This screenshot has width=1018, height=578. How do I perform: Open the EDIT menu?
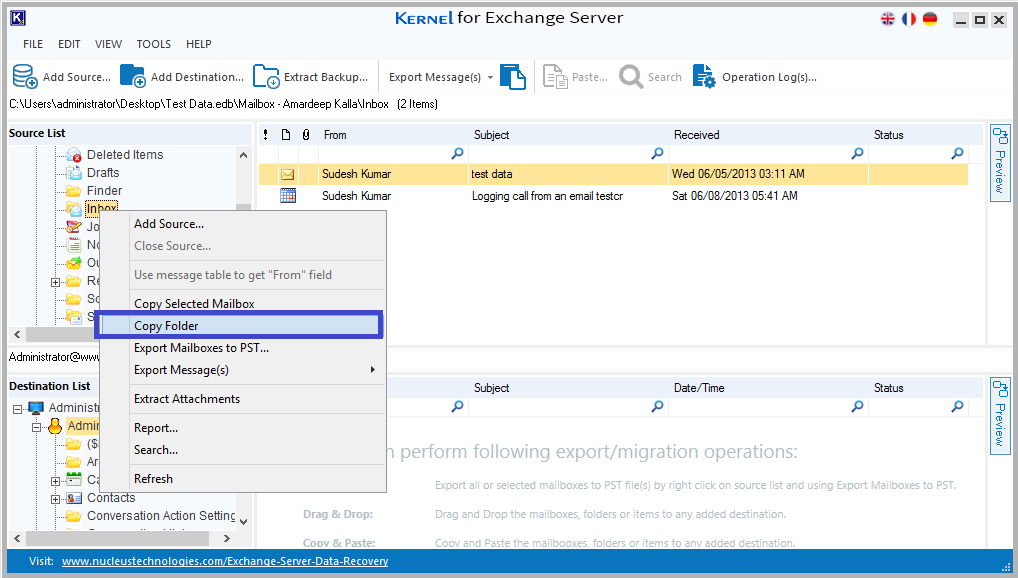coord(69,44)
